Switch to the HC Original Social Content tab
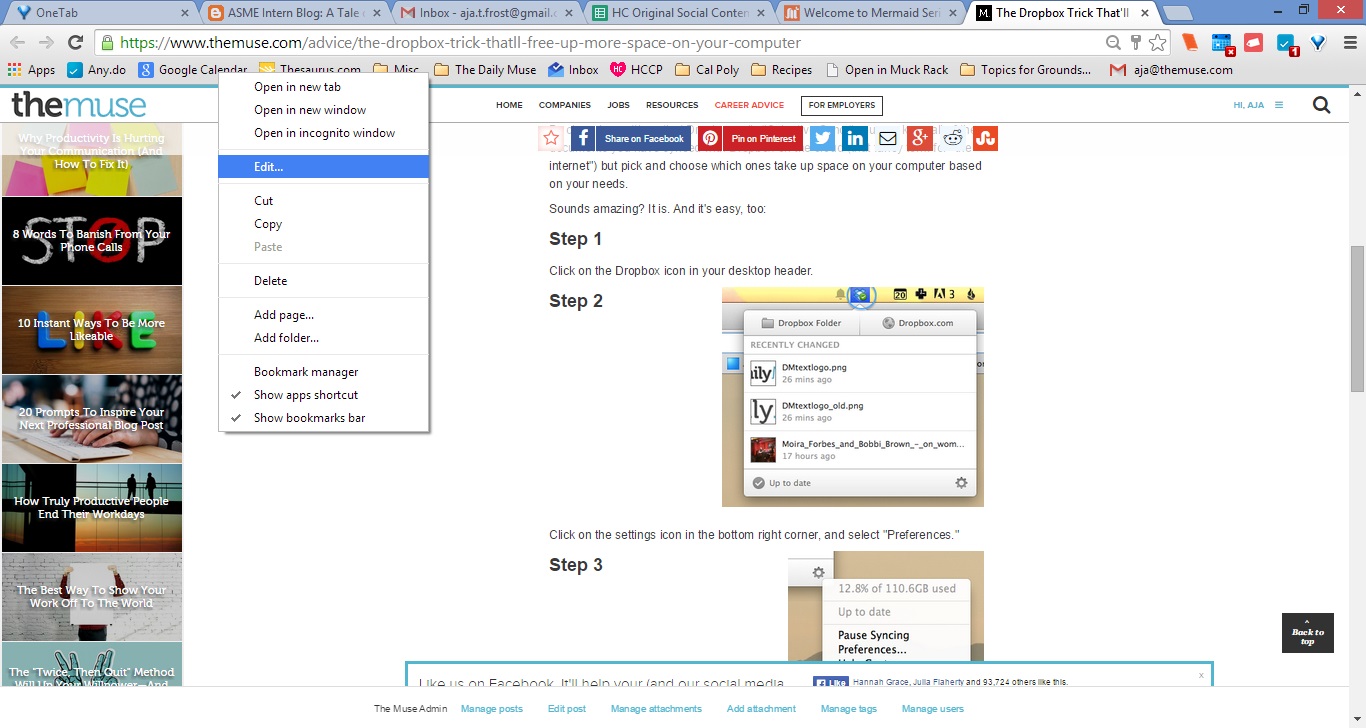The image size is (1366, 728). 675,13
